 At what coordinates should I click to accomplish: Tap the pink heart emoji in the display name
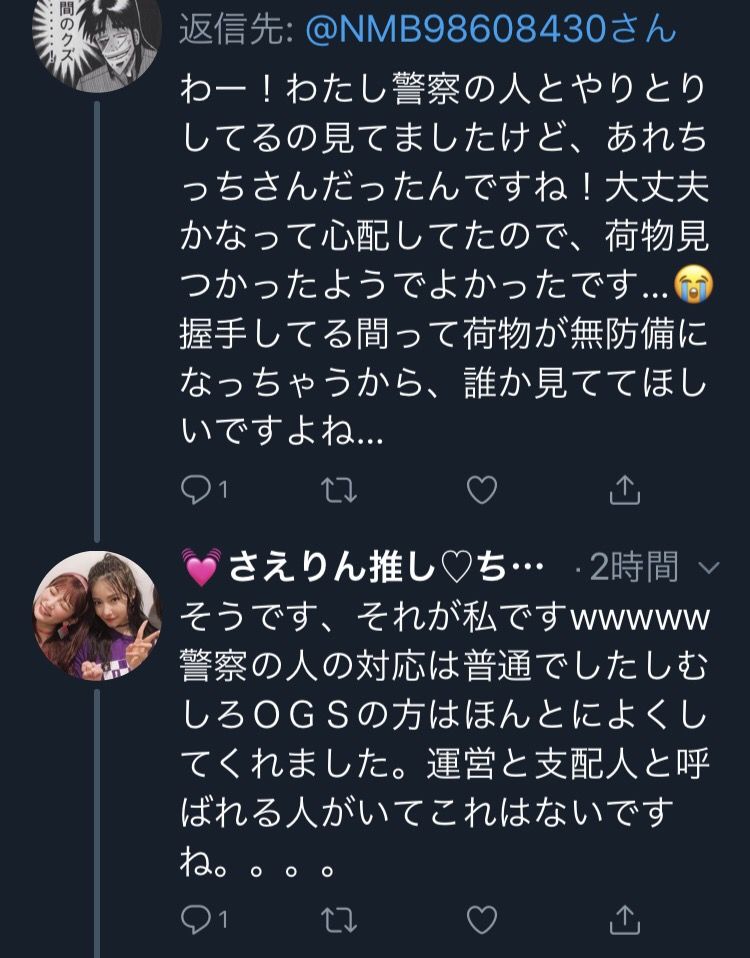[201, 568]
